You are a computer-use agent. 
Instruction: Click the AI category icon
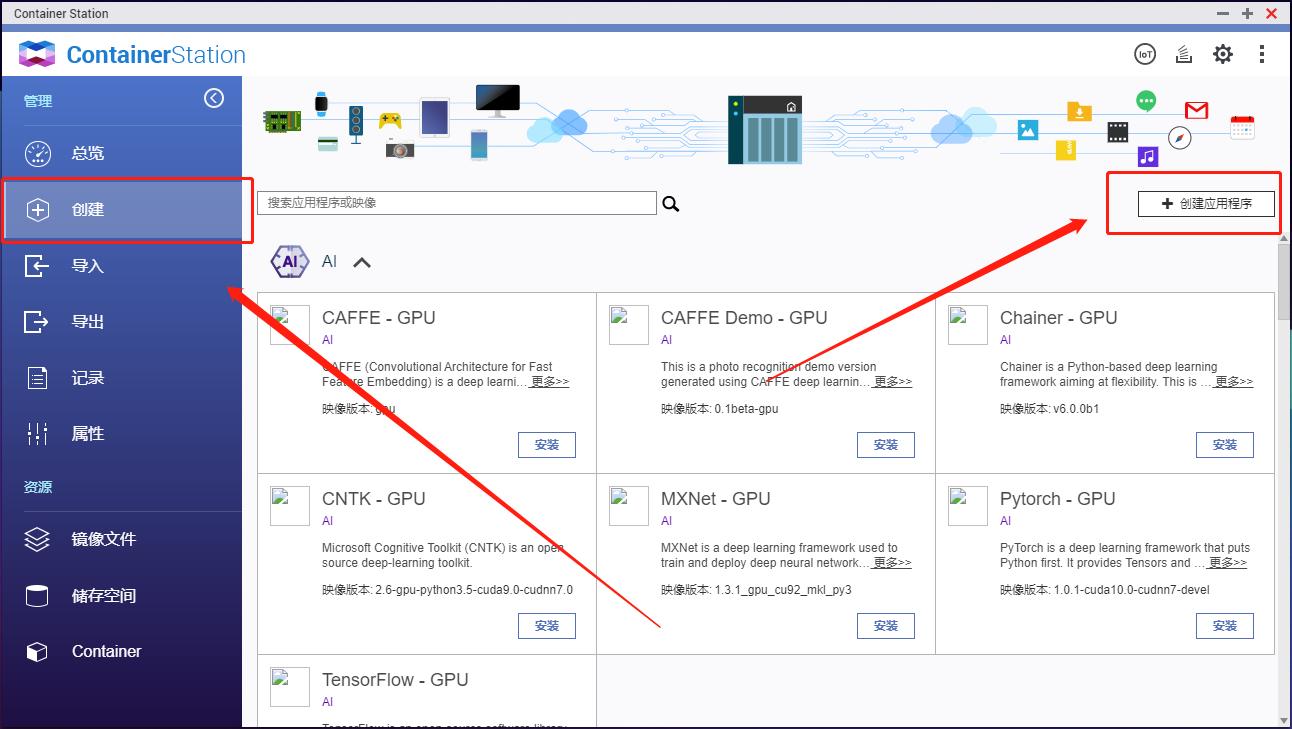pyautogui.click(x=289, y=262)
